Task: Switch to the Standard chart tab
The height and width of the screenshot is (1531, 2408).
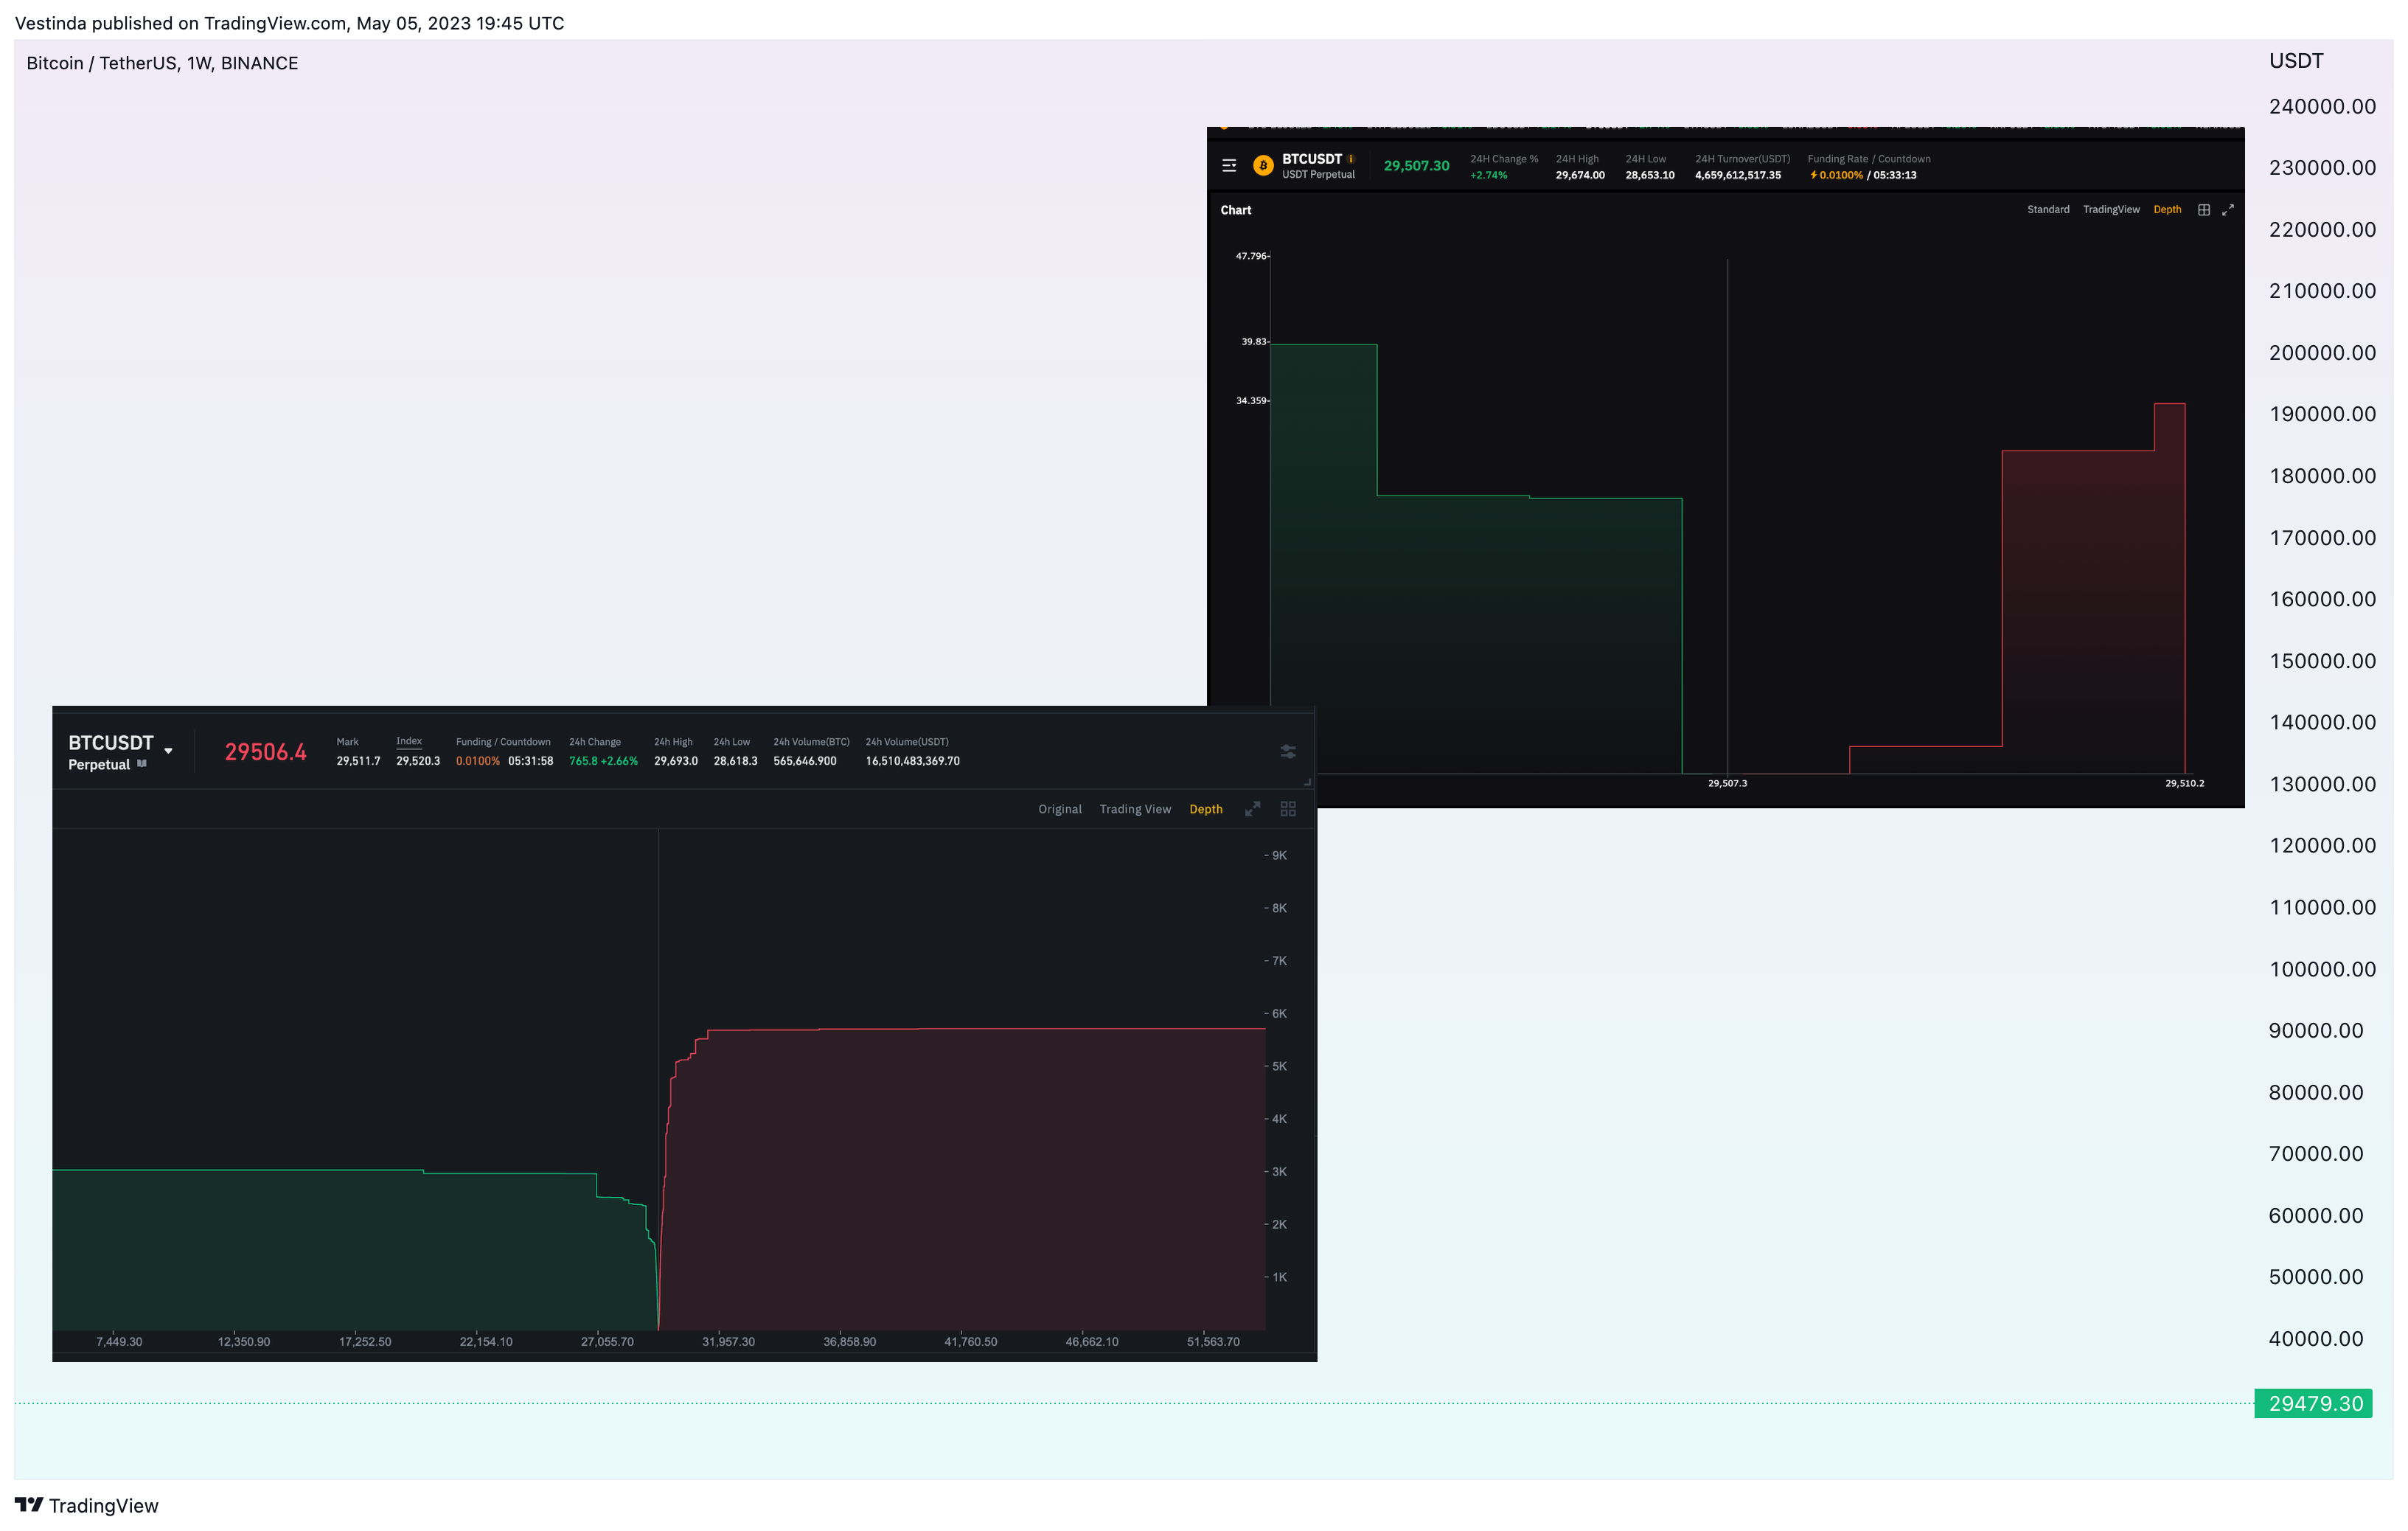Action: click(2048, 210)
